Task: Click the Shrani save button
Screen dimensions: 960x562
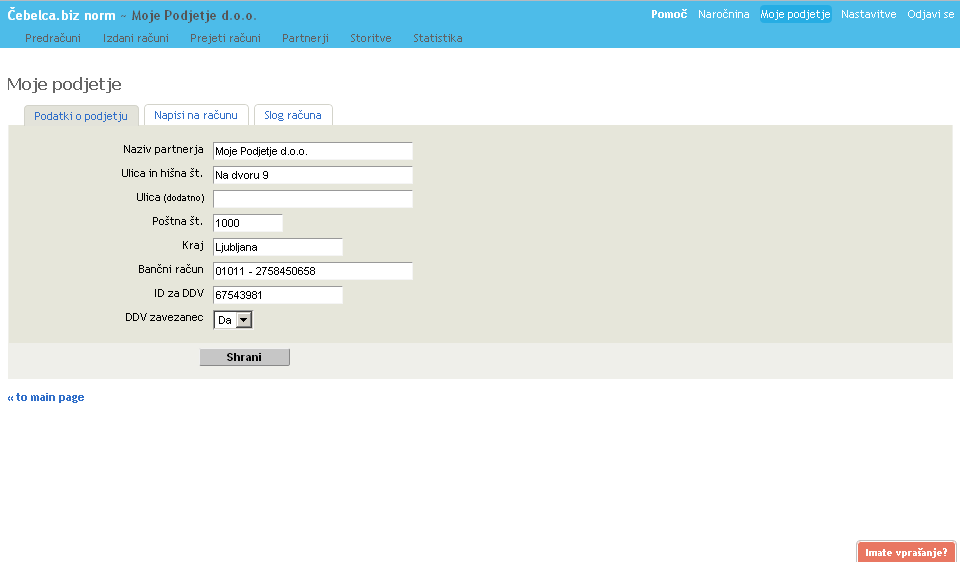Action: point(244,357)
